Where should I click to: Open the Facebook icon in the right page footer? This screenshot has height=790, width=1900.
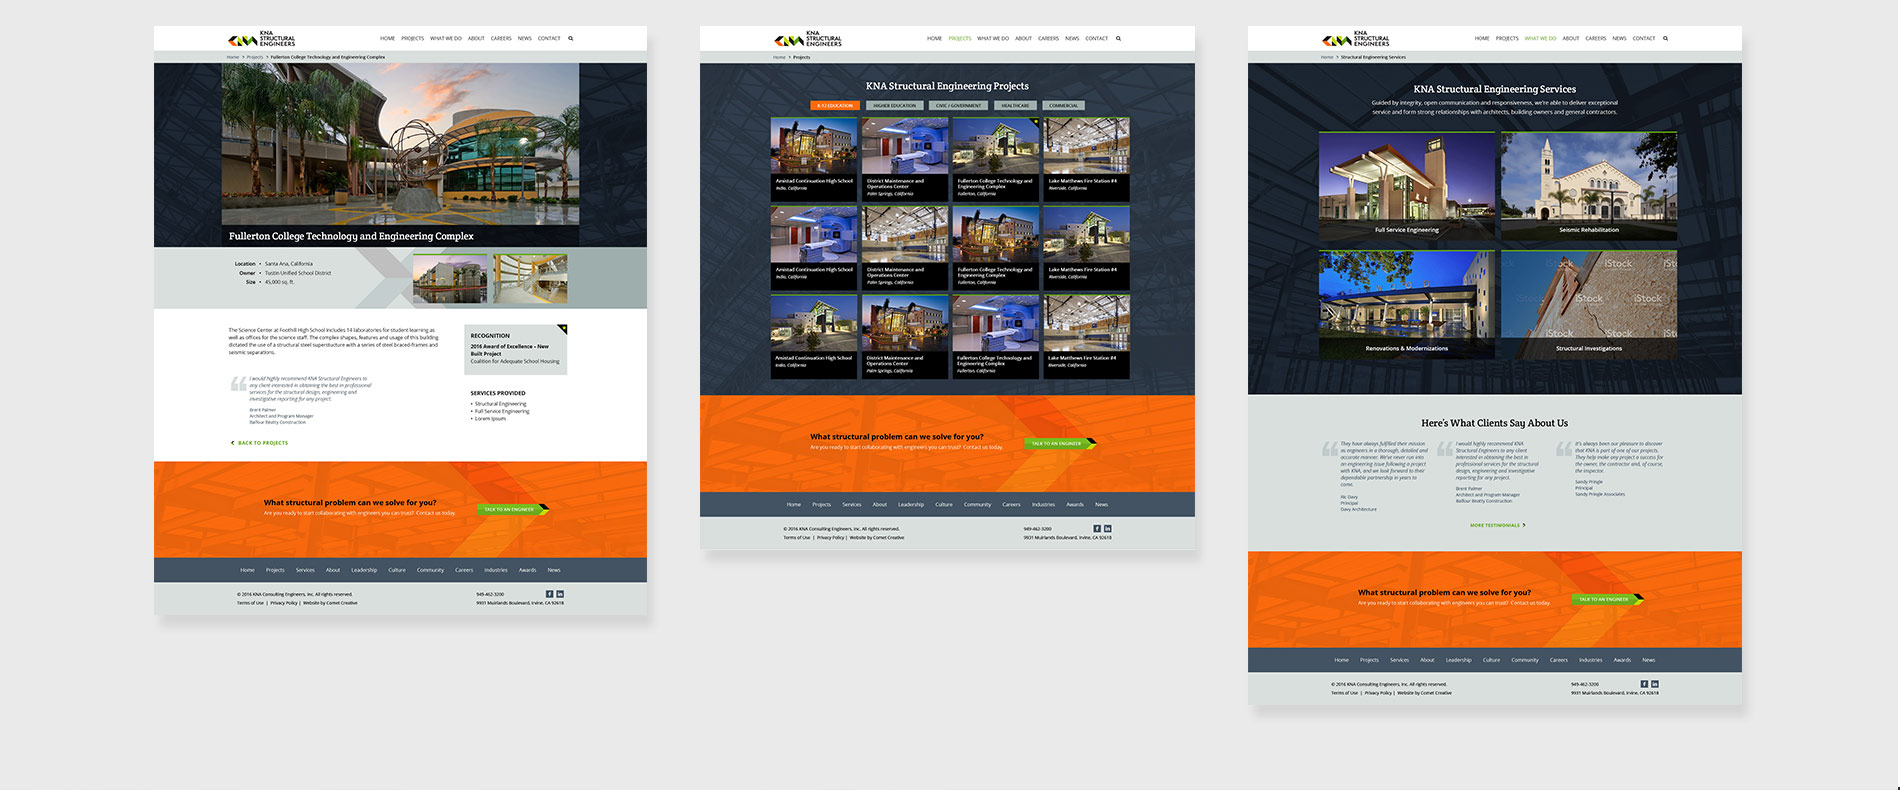tap(1644, 684)
